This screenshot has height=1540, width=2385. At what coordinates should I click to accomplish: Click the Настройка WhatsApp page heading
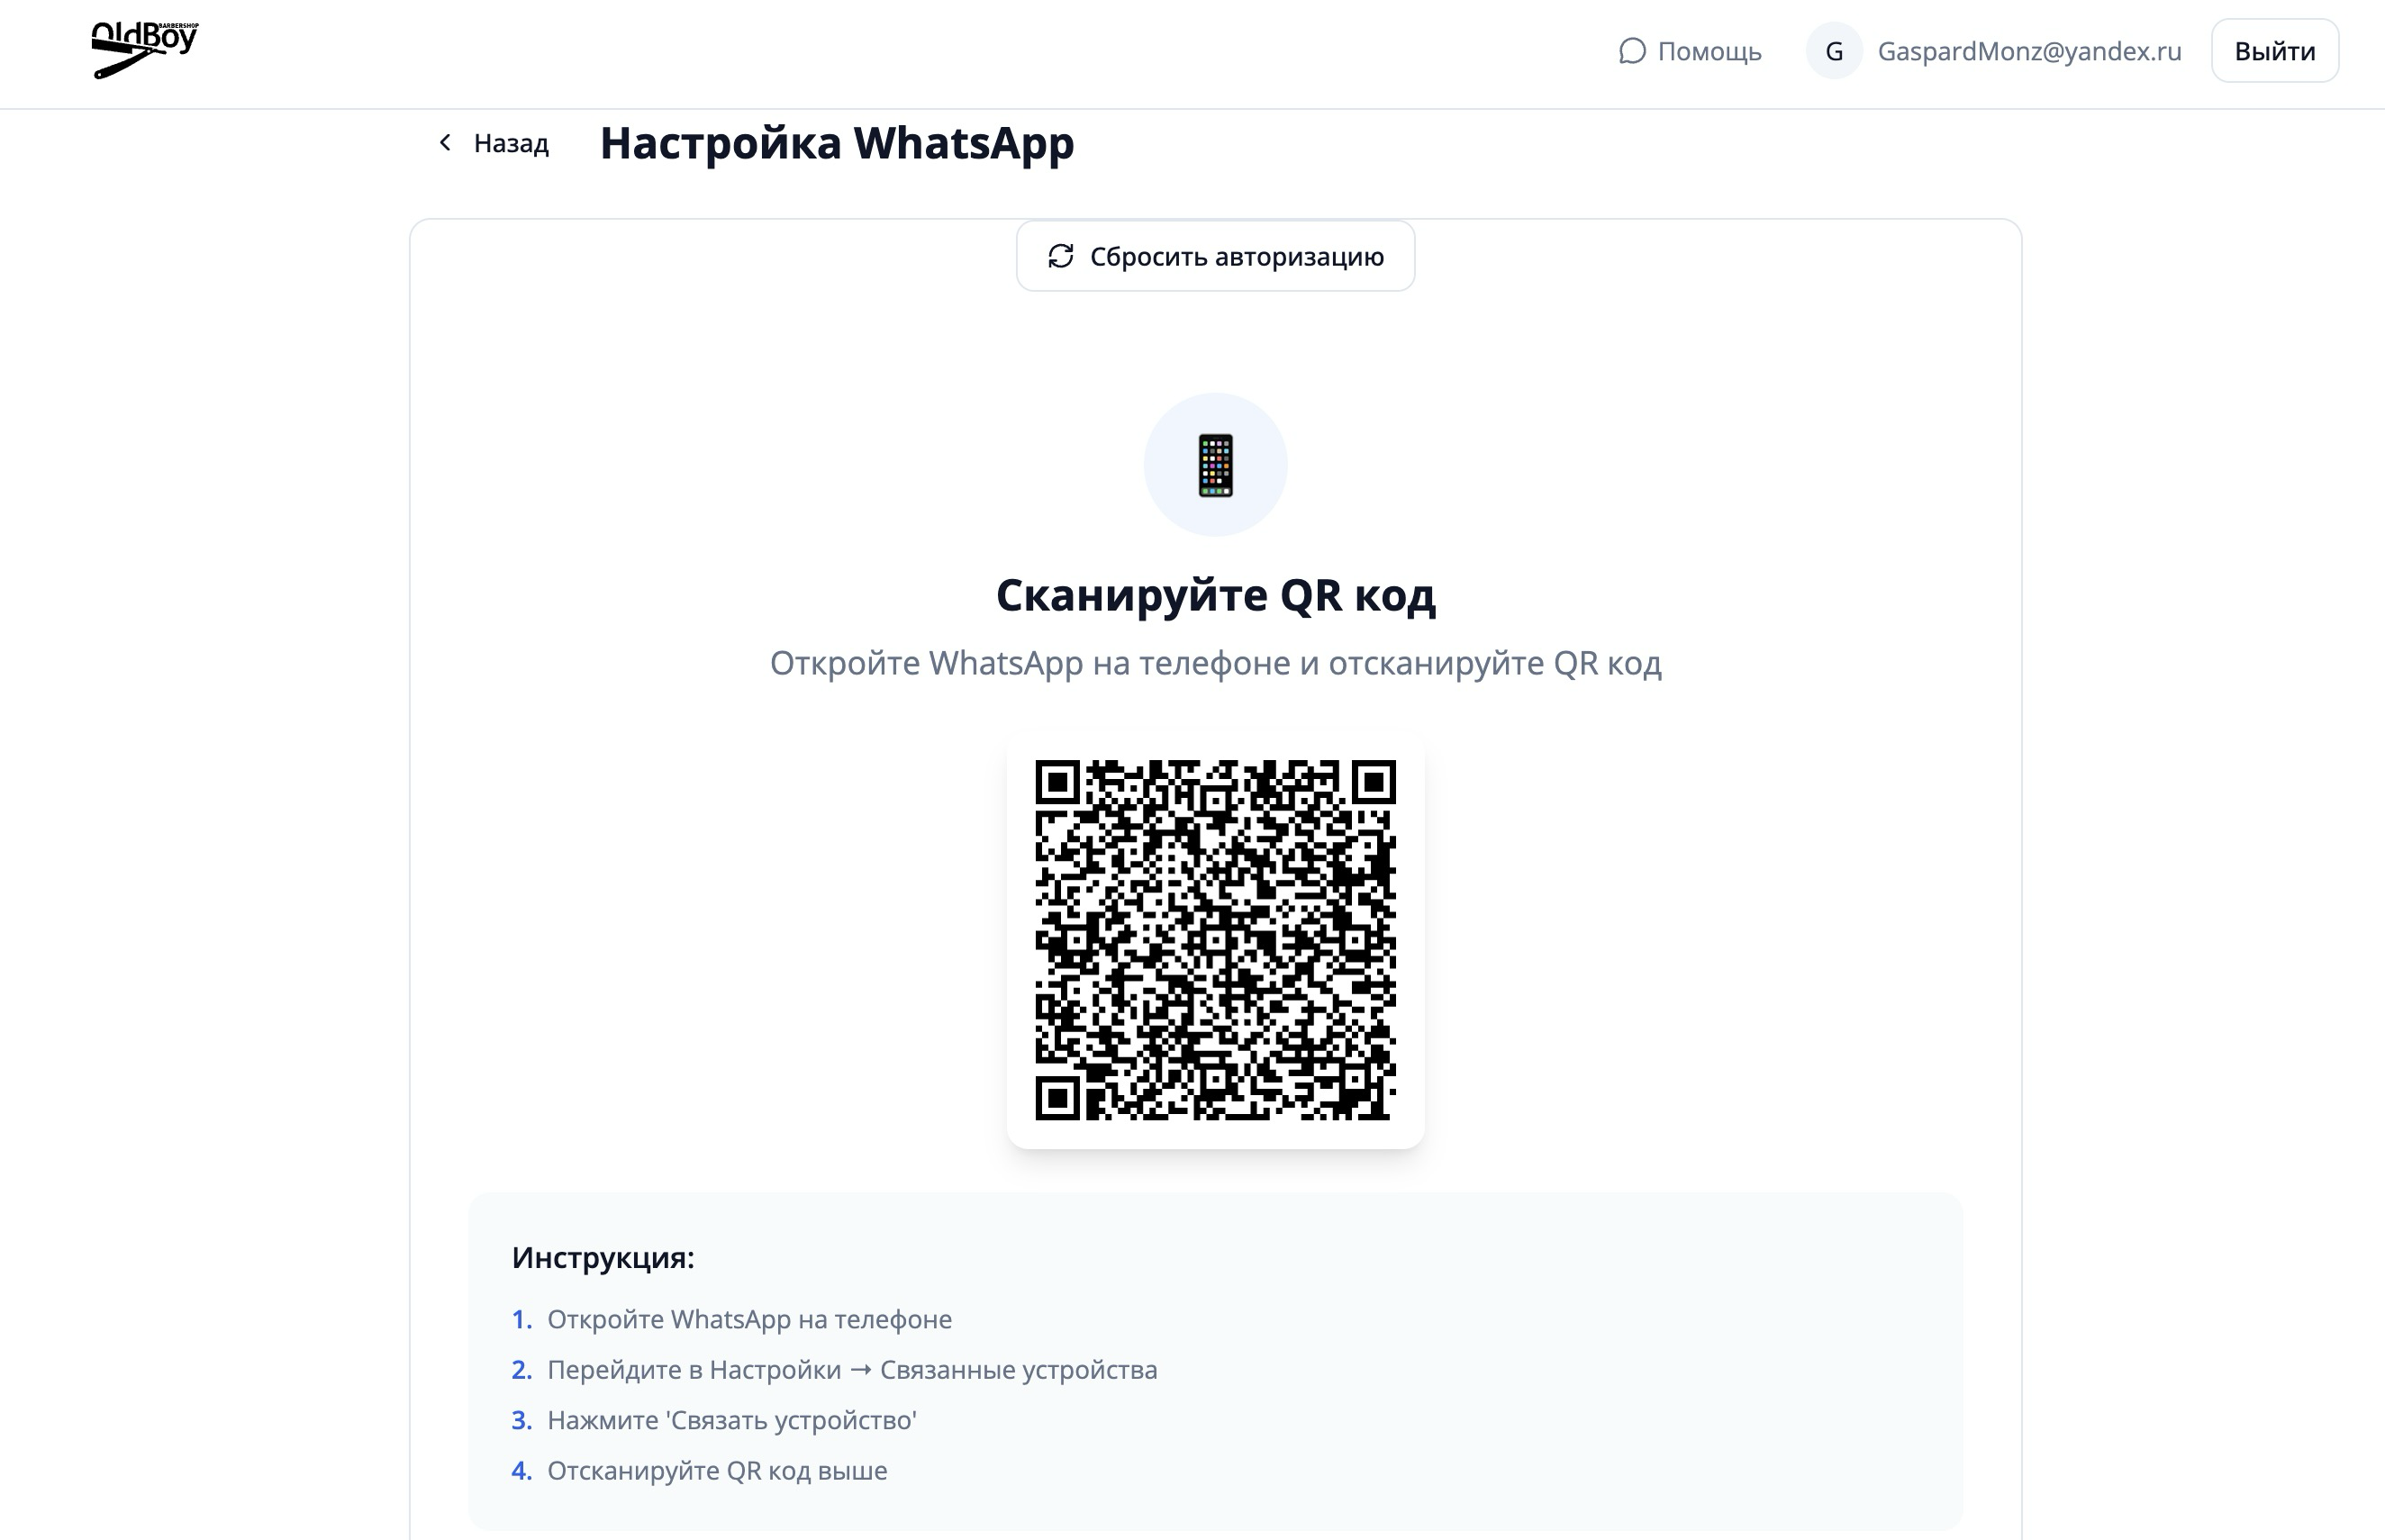pos(836,143)
